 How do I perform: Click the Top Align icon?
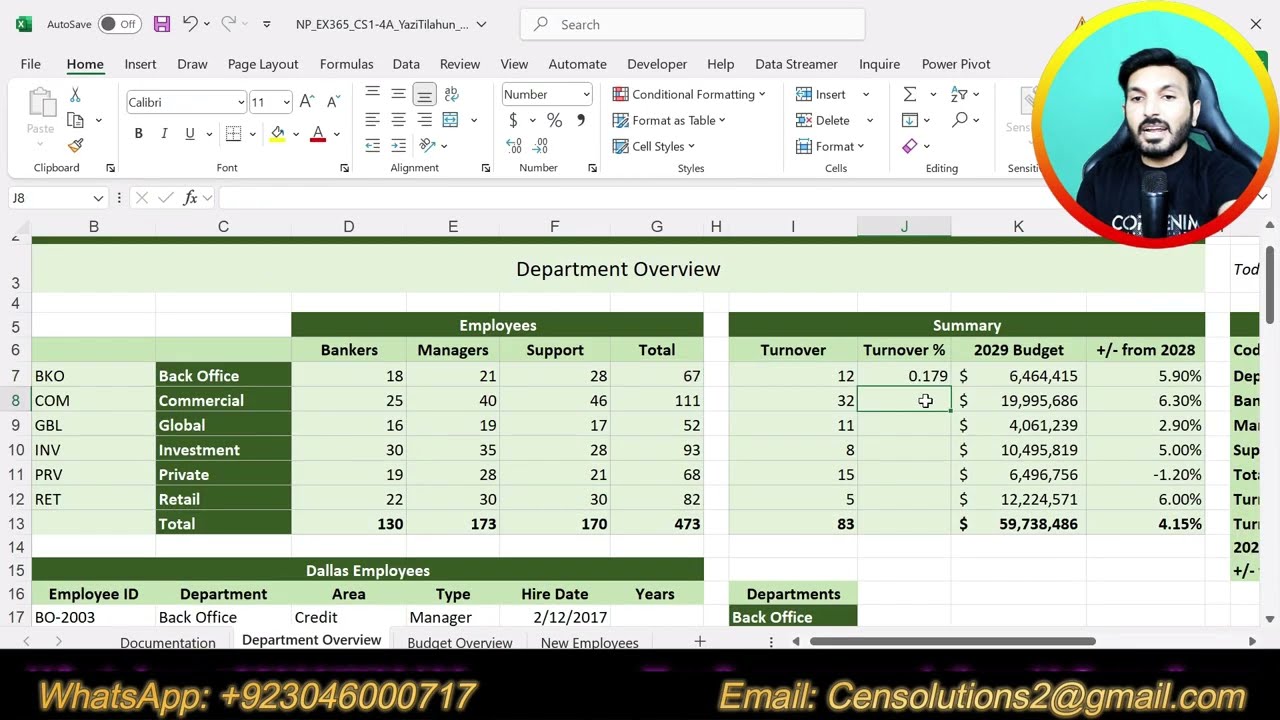click(x=372, y=94)
